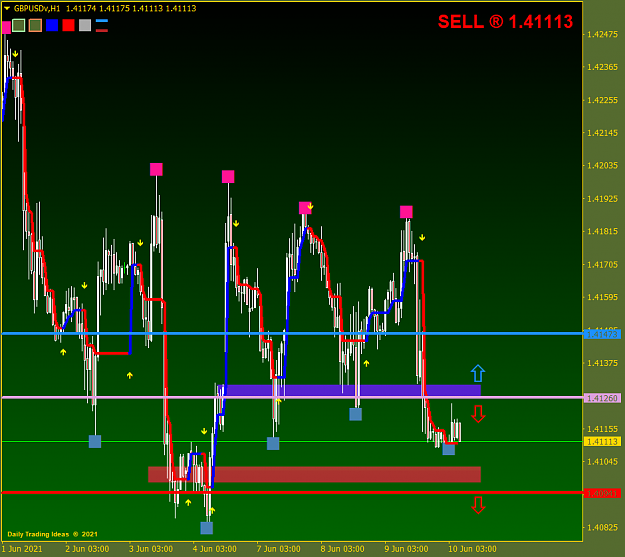Click the SELL ® 1.41113 signal label
Screen dimensions: 625x557
pyautogui.click(x=505, y=22)
